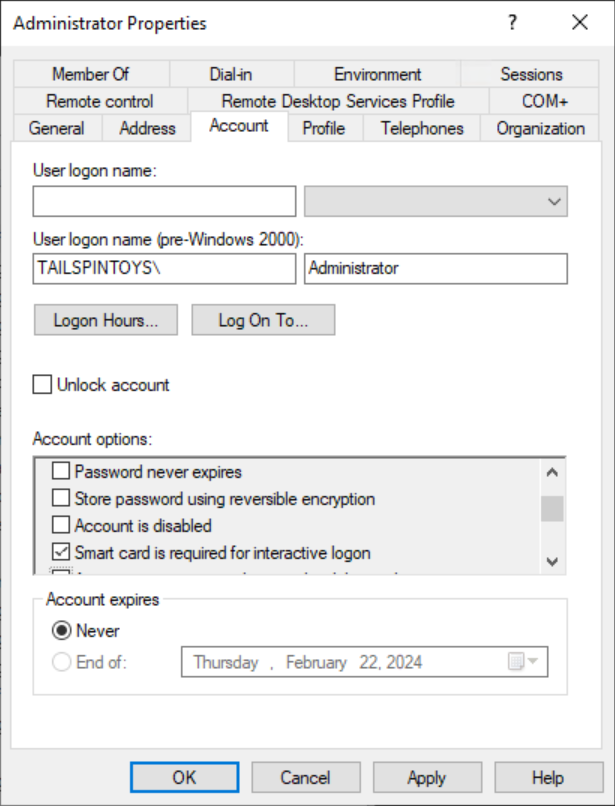This screenshot has height=806, width=615.
Task: Open the Member Of tab
Action: click(x=91, y=74)
